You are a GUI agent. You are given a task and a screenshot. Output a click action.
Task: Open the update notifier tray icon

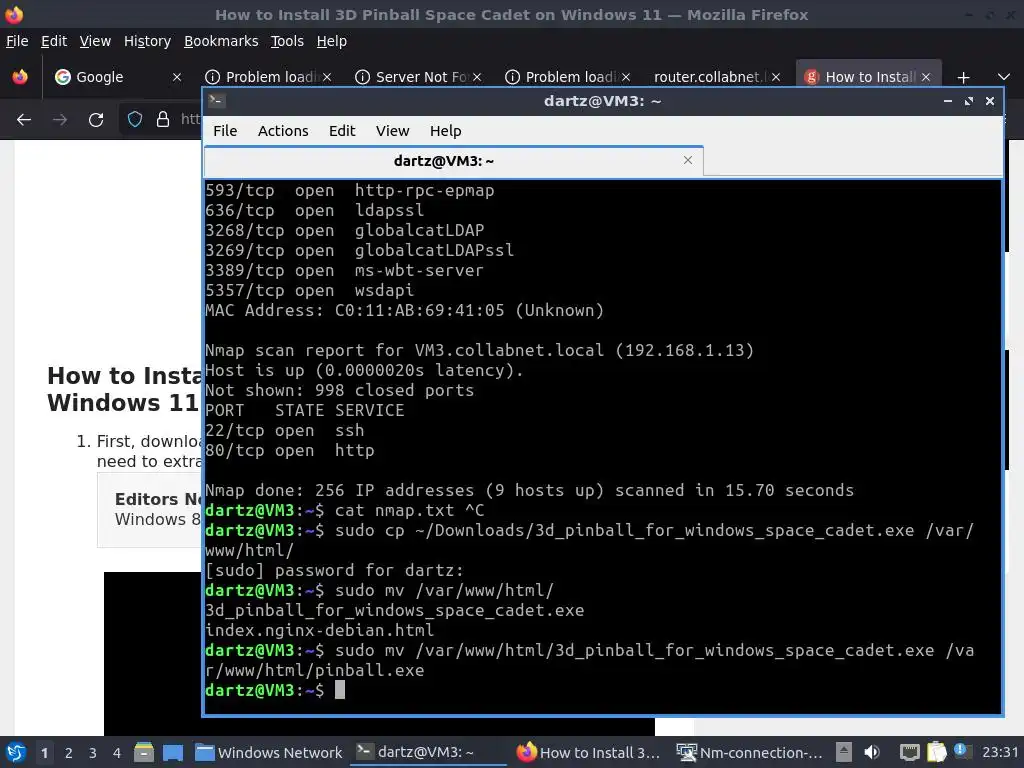tap(961, 751)
